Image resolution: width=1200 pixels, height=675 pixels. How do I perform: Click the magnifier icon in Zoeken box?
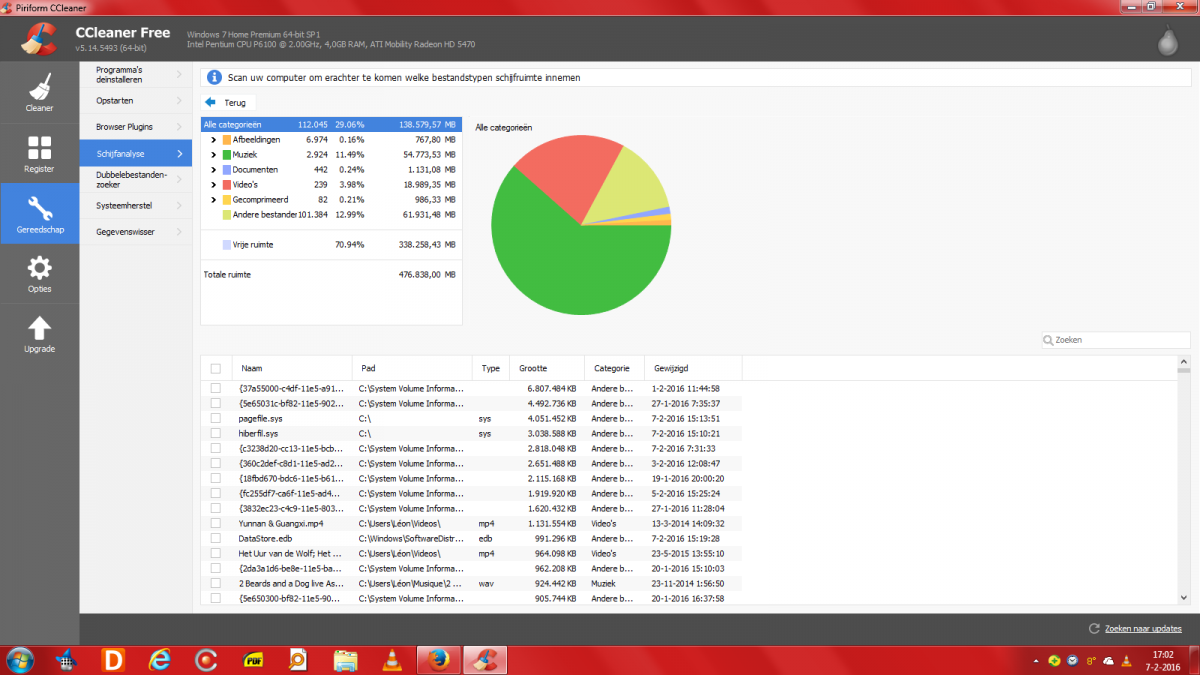click(1049, 340)
